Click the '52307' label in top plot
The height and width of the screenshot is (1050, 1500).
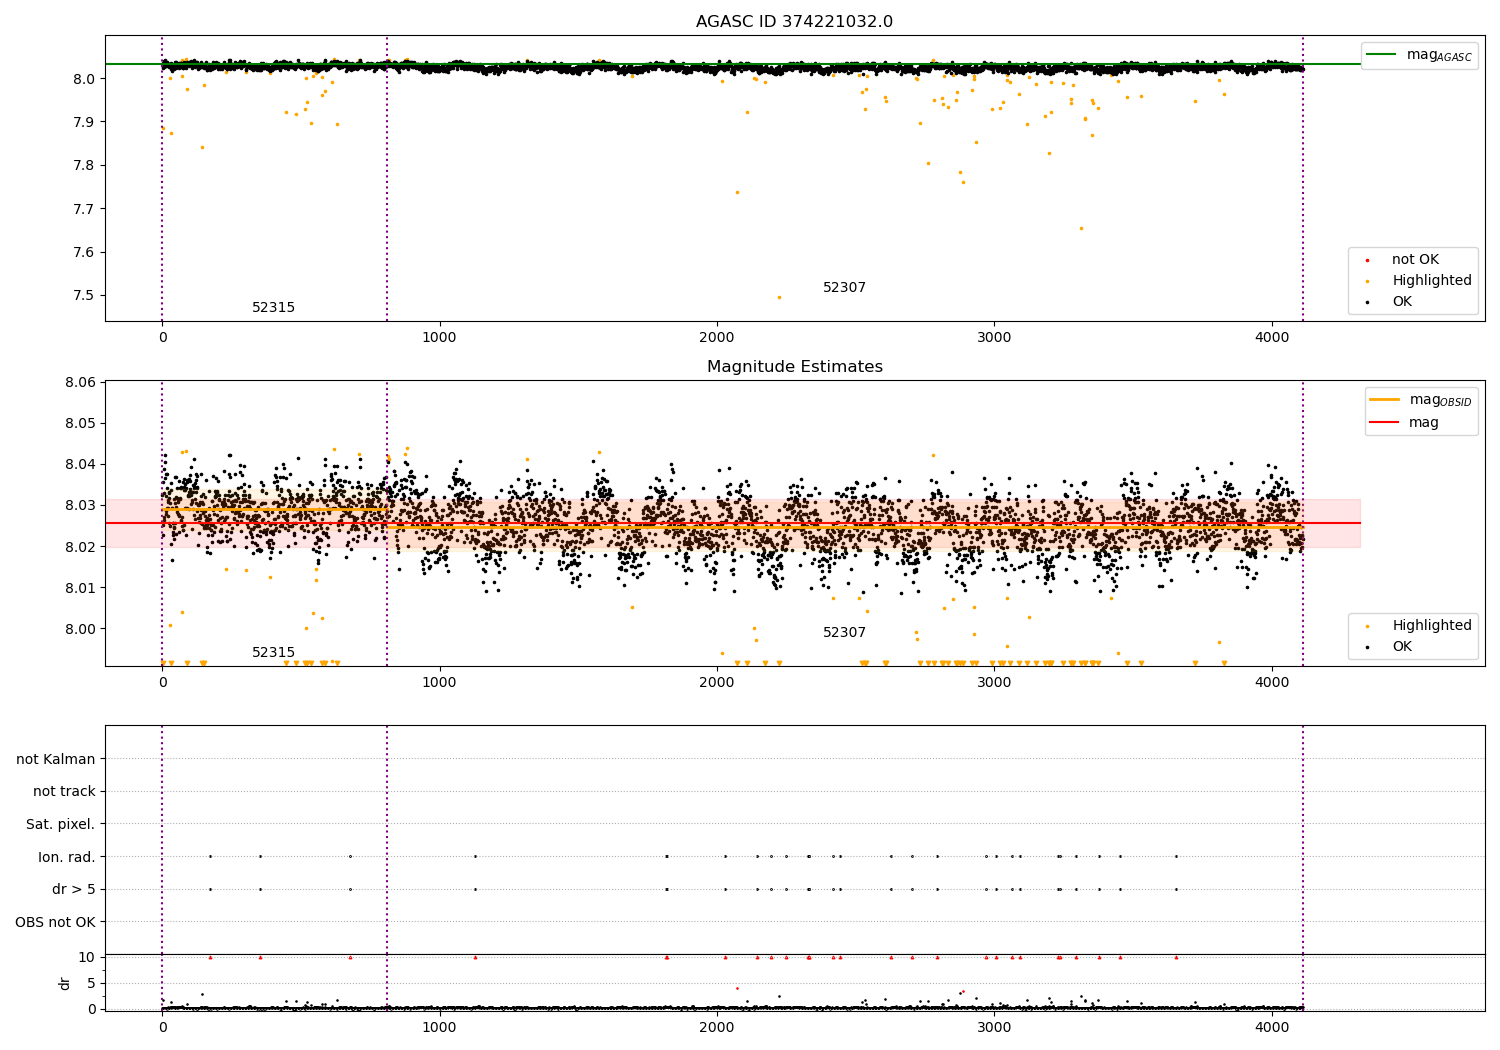point(844,288)
